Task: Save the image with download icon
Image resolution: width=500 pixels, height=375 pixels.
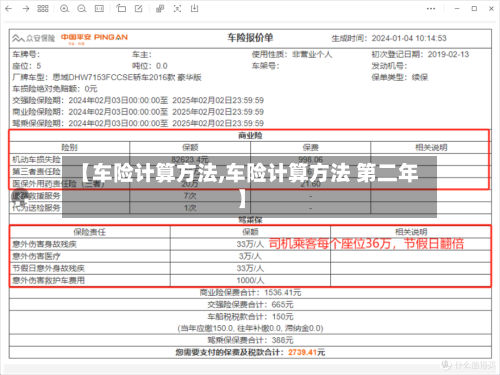Action: (195, 9)
